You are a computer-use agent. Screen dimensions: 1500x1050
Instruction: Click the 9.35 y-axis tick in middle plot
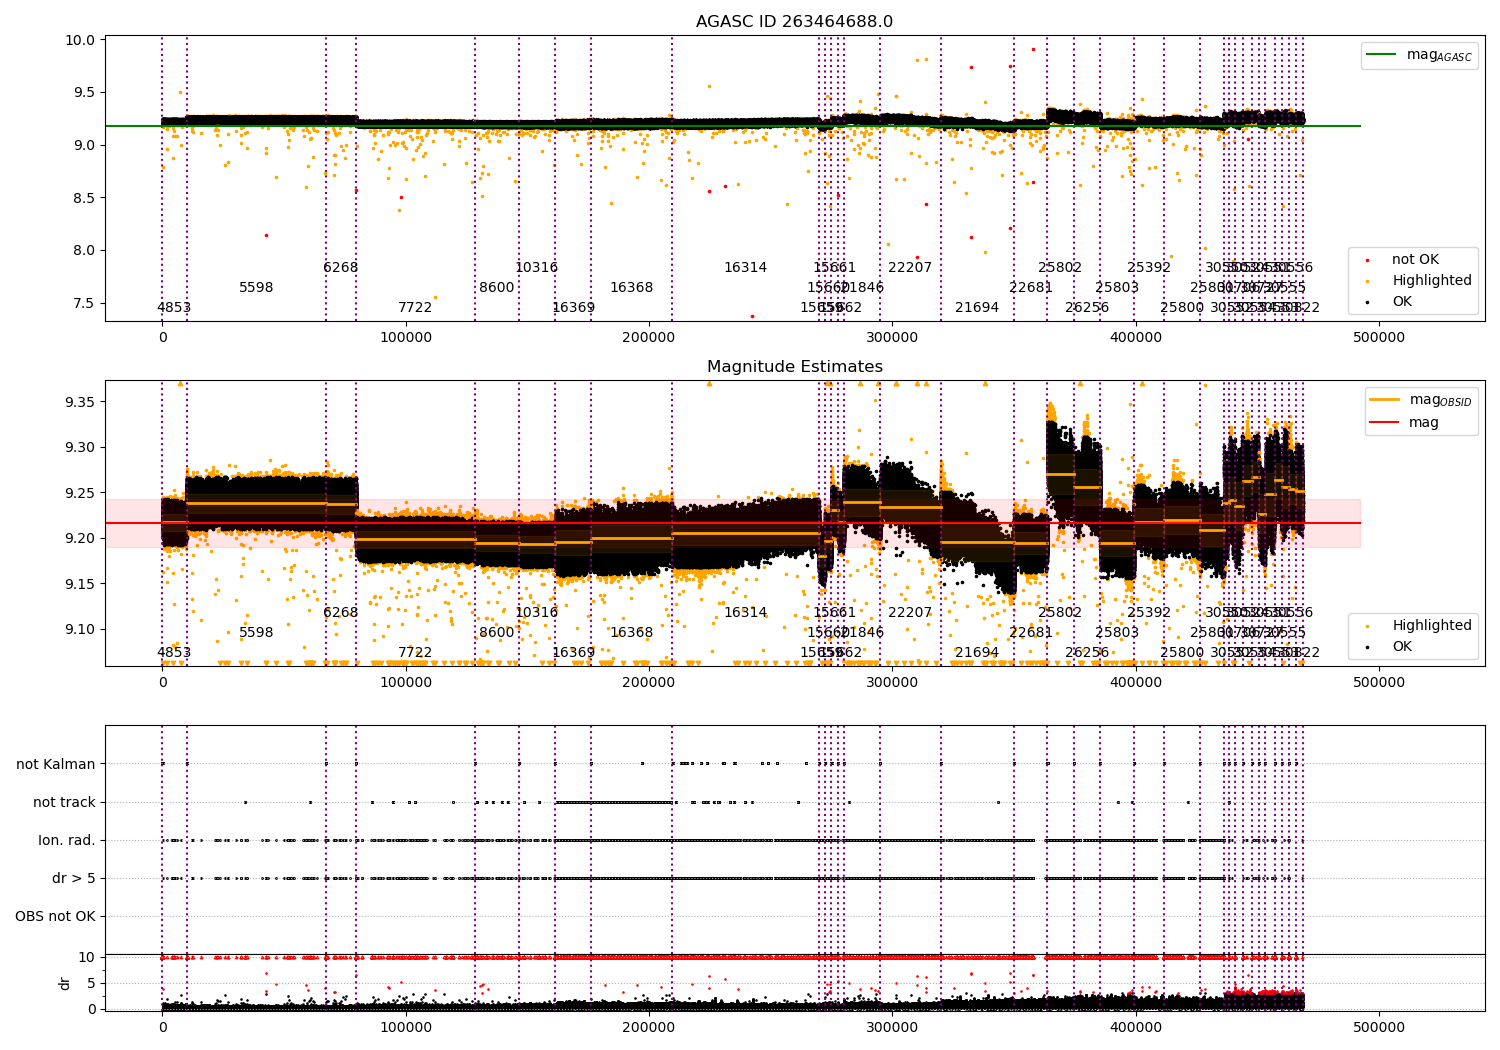81,403
